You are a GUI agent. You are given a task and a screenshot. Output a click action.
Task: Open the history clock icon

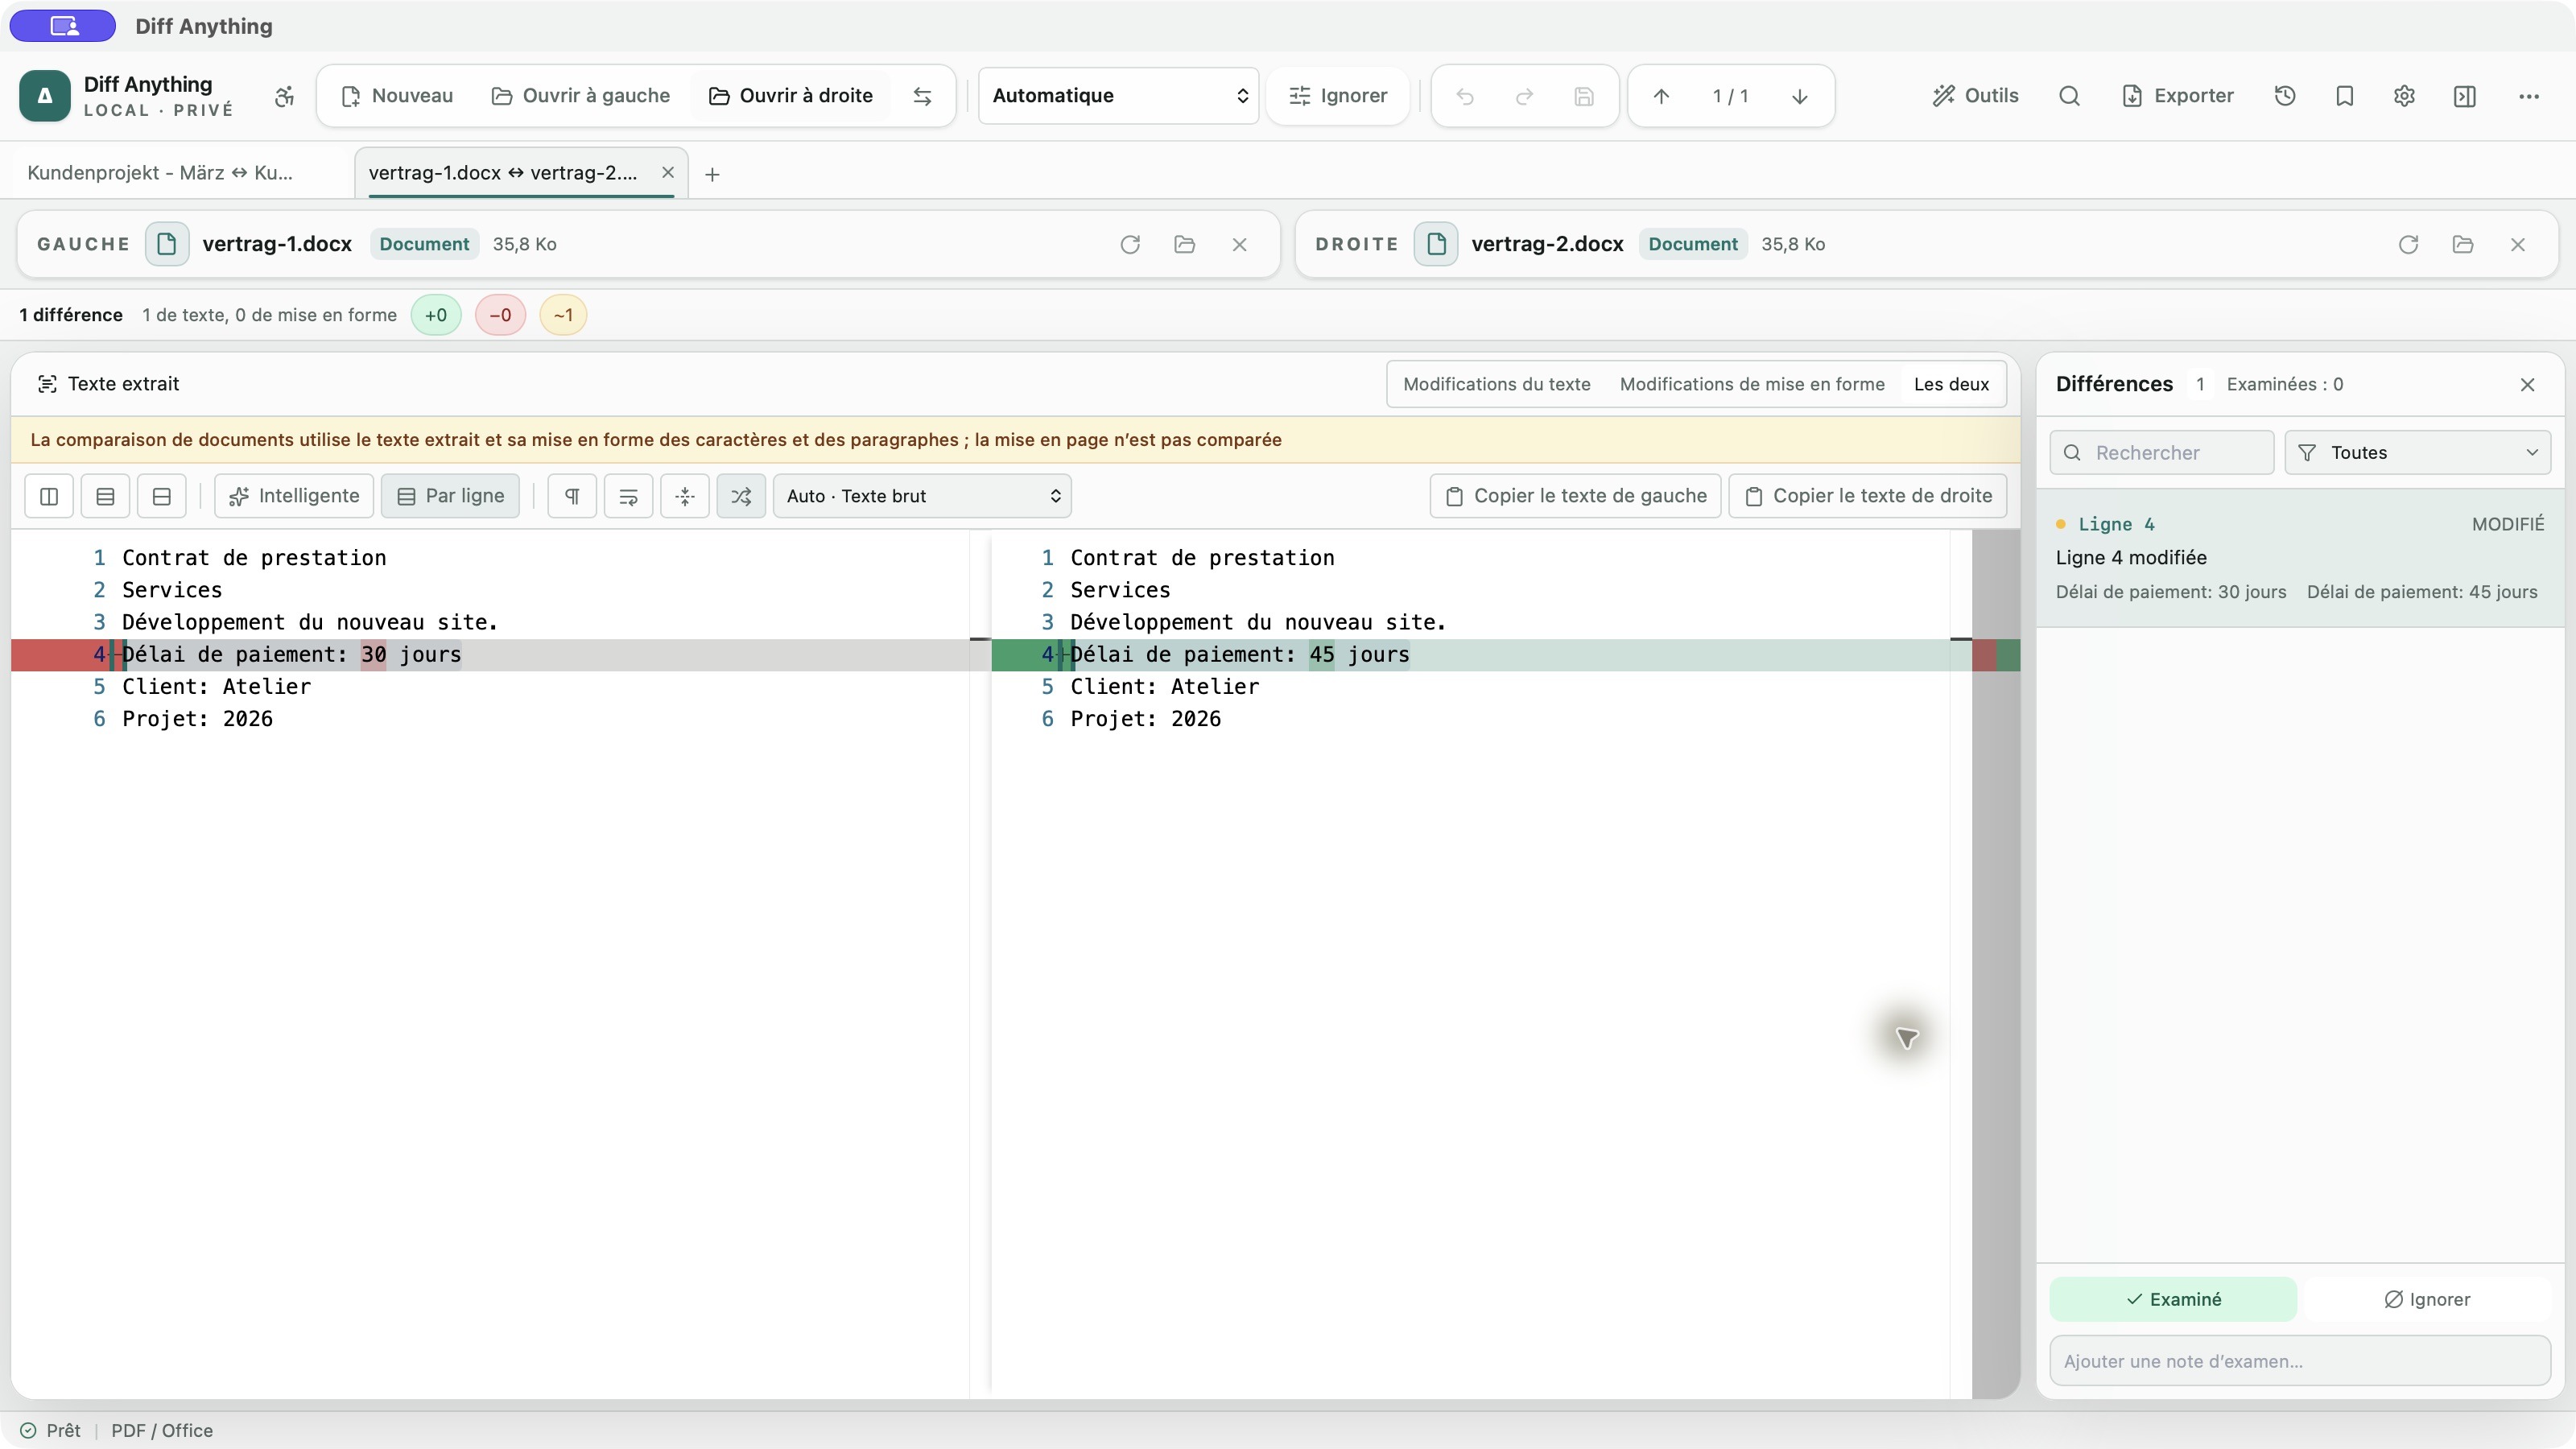(2285, 96)
